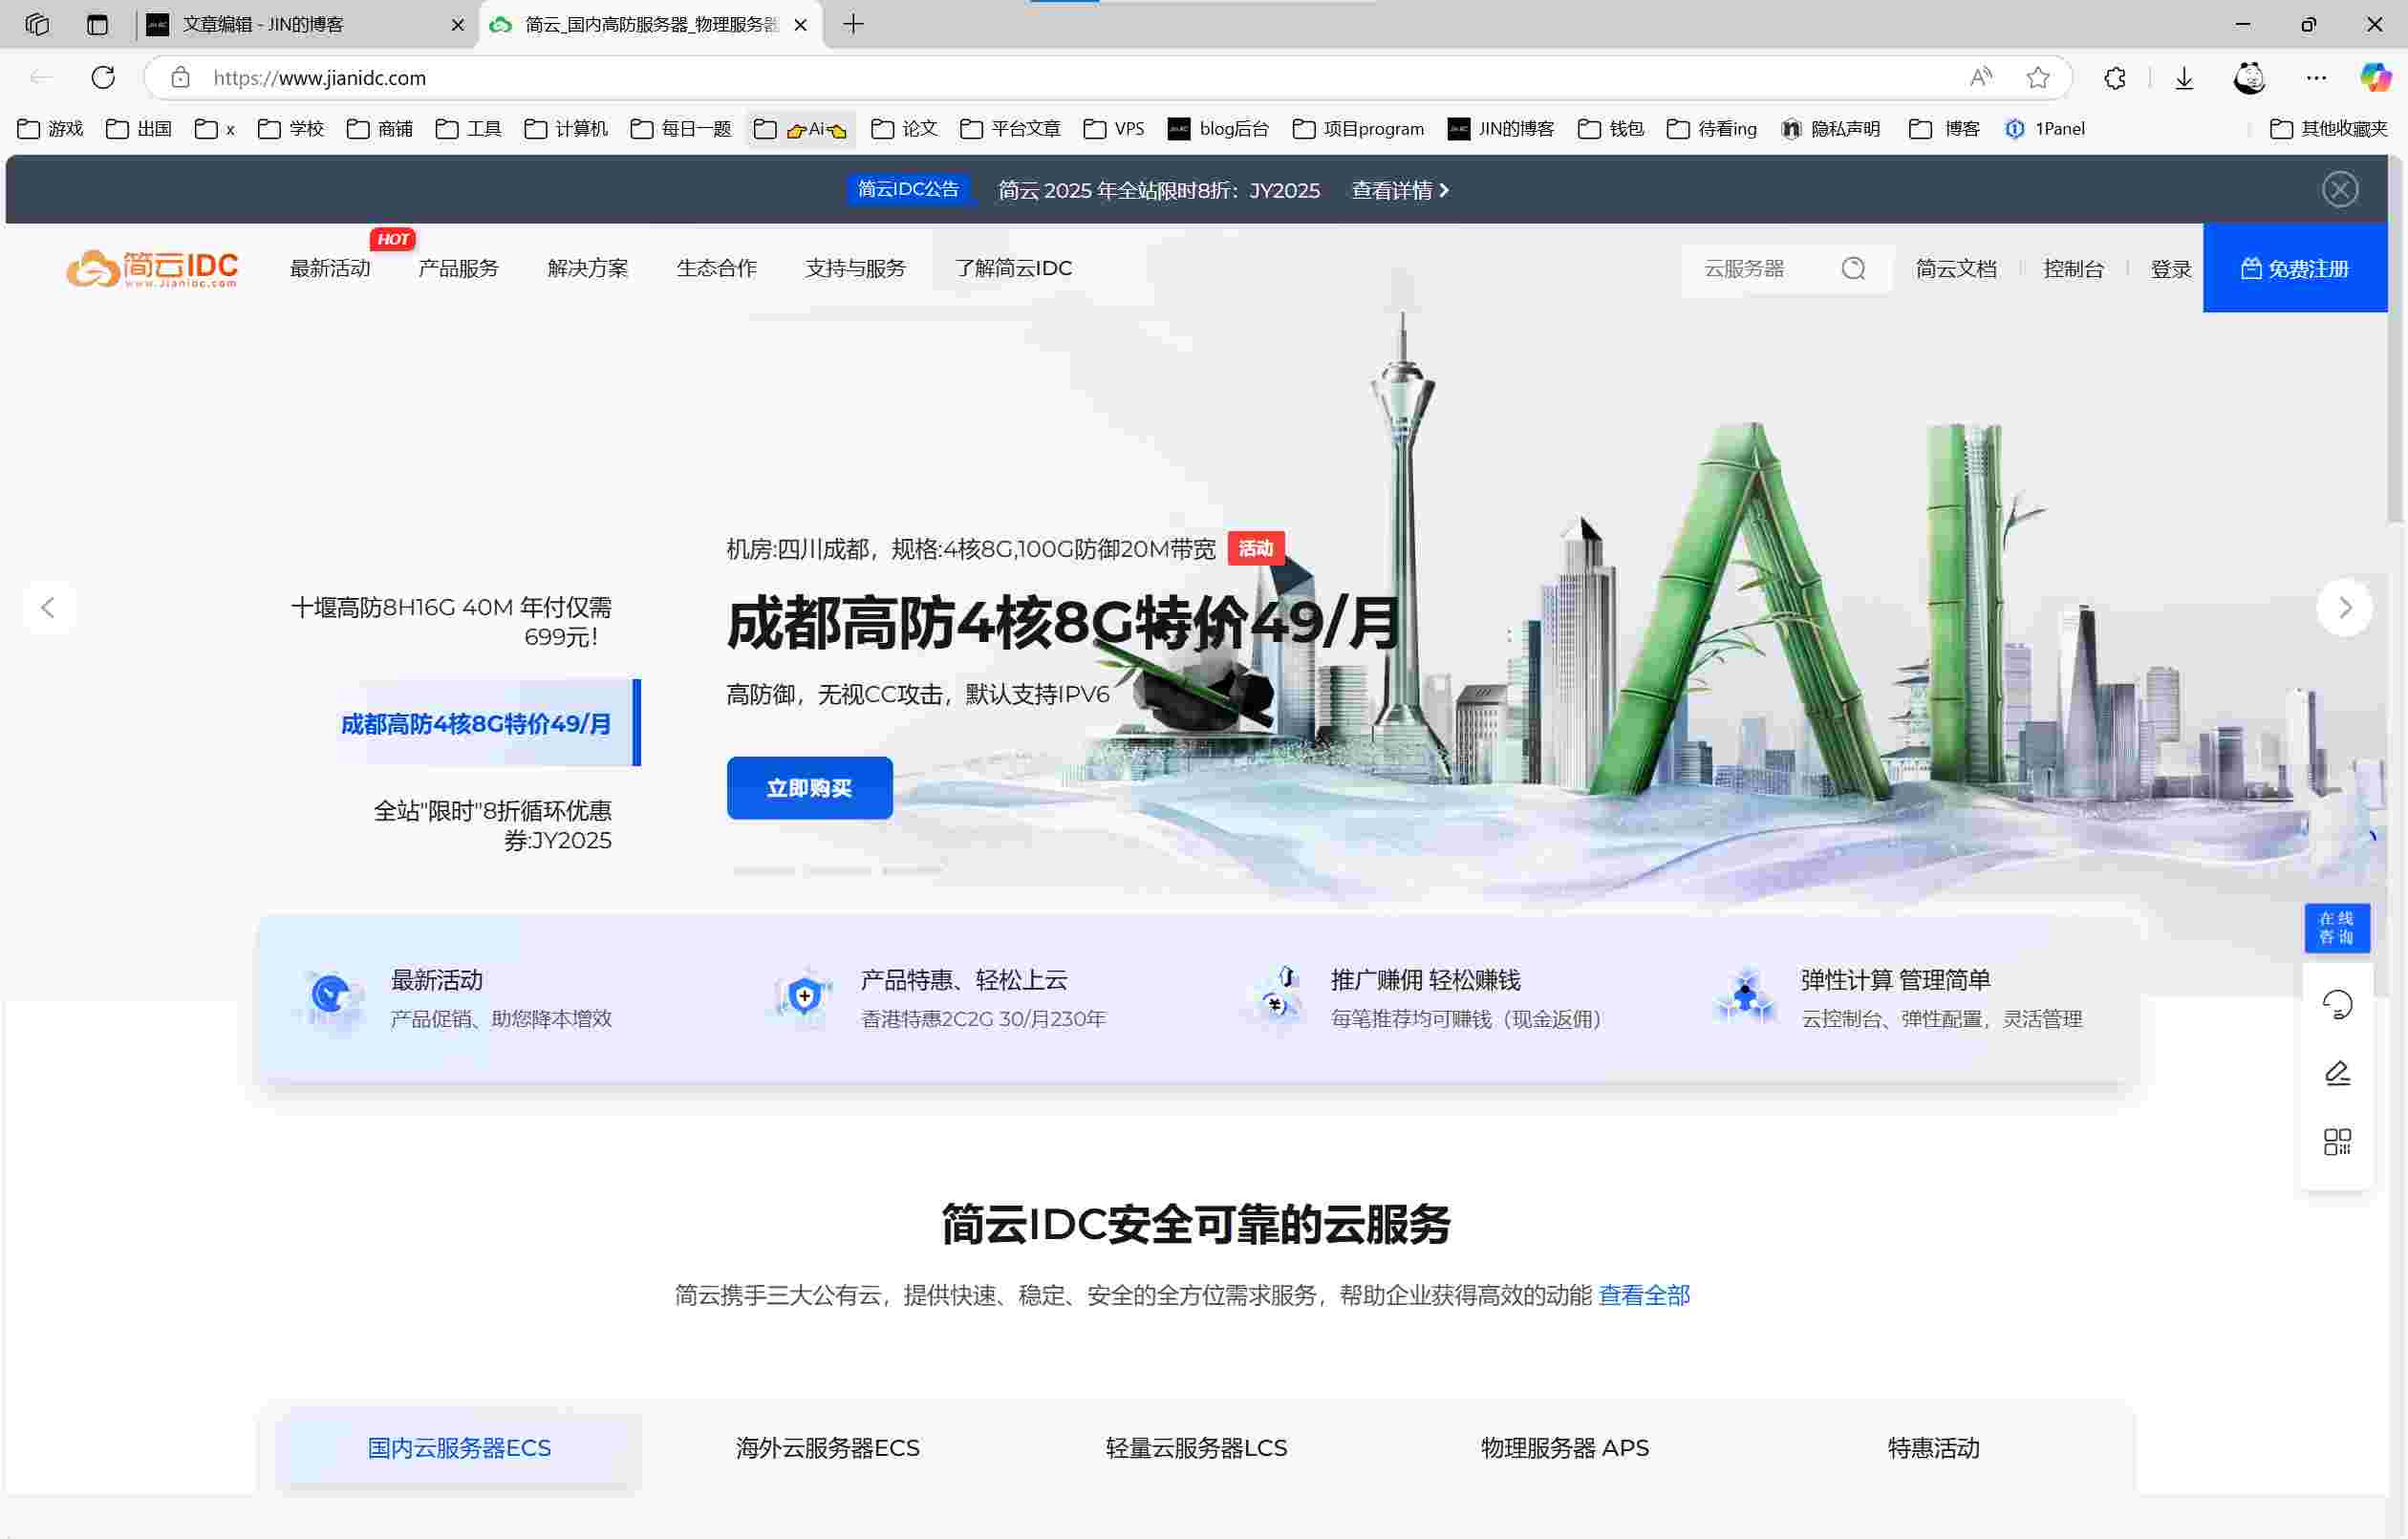Select the 十堰高防8H16G slide item
The width and height of the screenshot is (2408, 1539).
[451, 621]
